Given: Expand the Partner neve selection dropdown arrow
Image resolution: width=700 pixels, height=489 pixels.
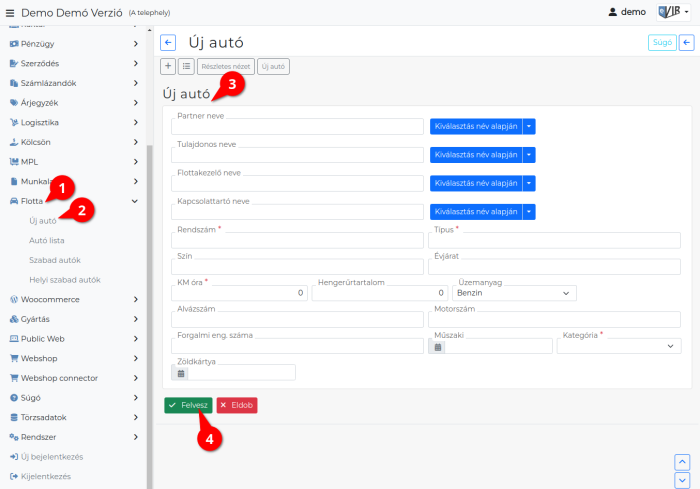Looking at the screenshot, I should [x=529, y=127].
